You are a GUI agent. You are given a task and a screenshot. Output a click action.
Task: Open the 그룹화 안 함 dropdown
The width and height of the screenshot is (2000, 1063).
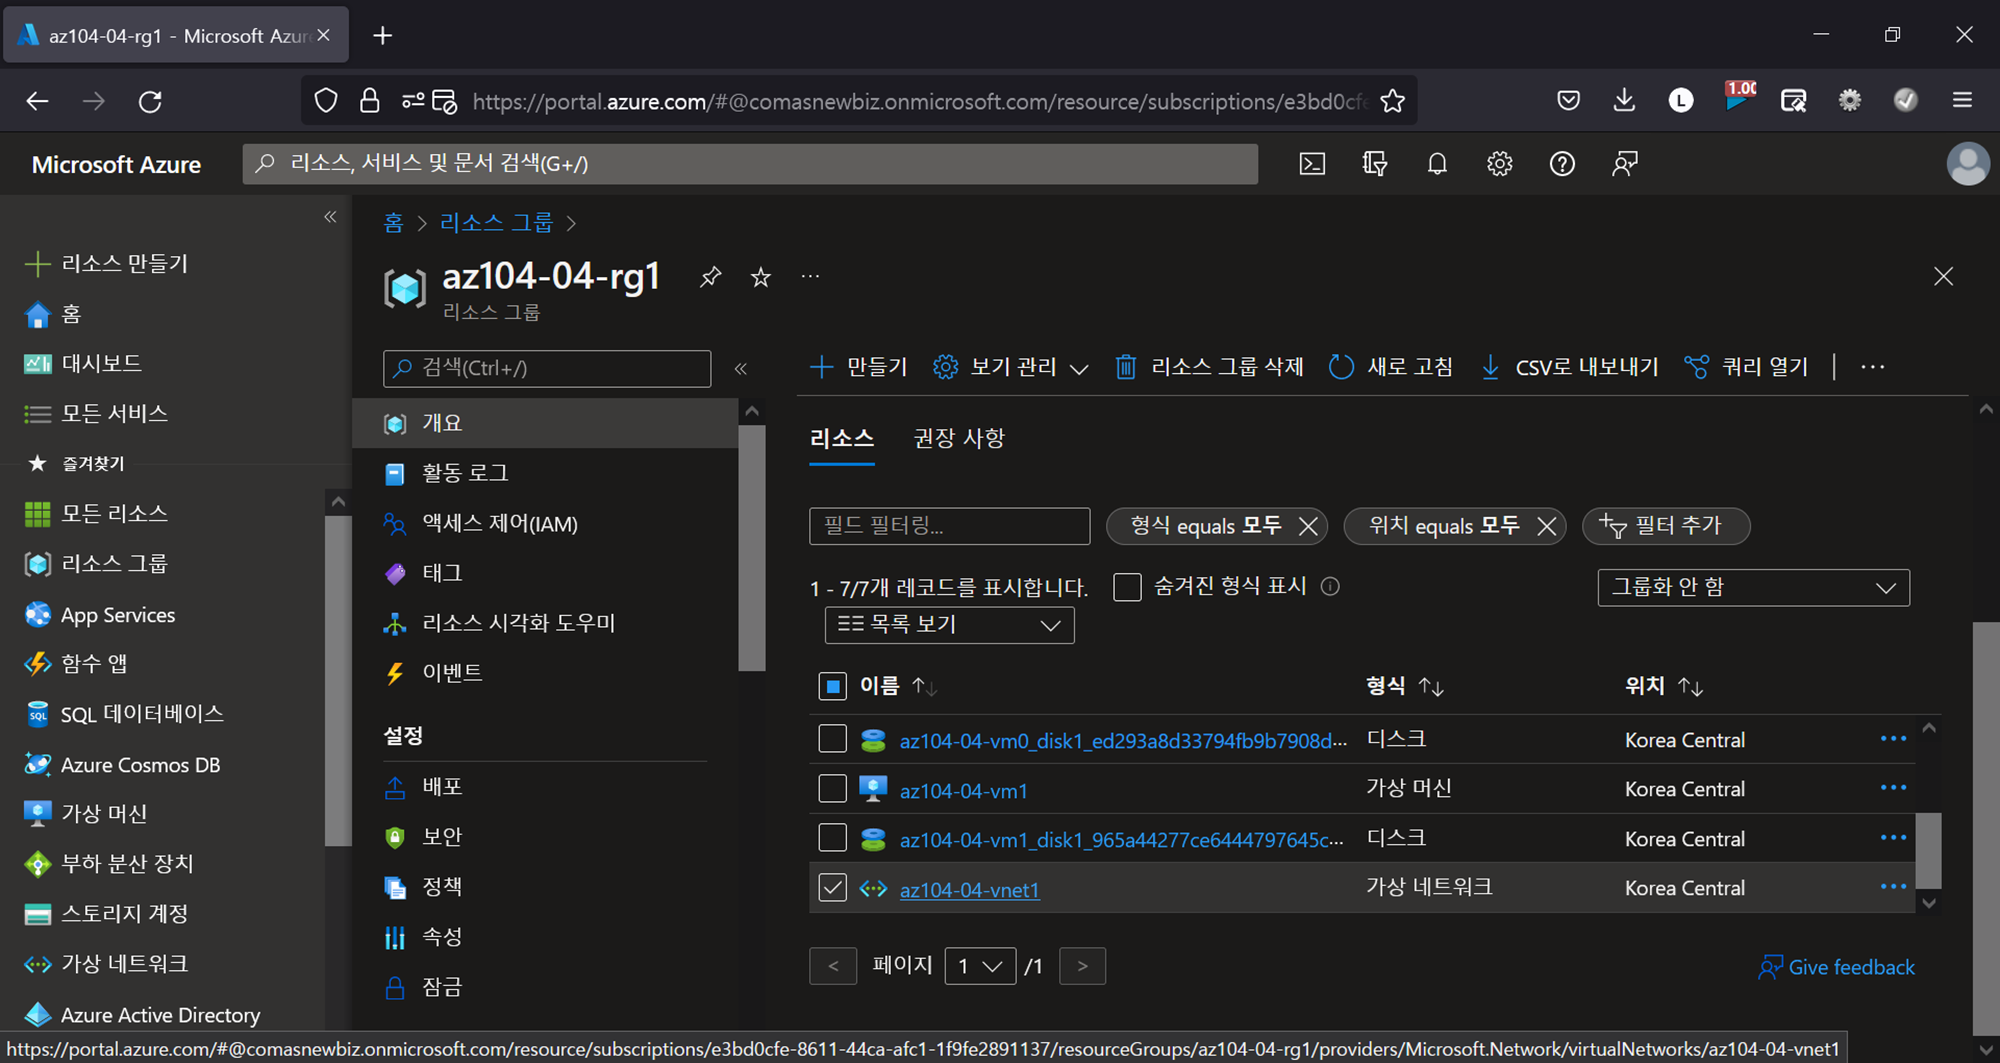[x=1753, y=588]
